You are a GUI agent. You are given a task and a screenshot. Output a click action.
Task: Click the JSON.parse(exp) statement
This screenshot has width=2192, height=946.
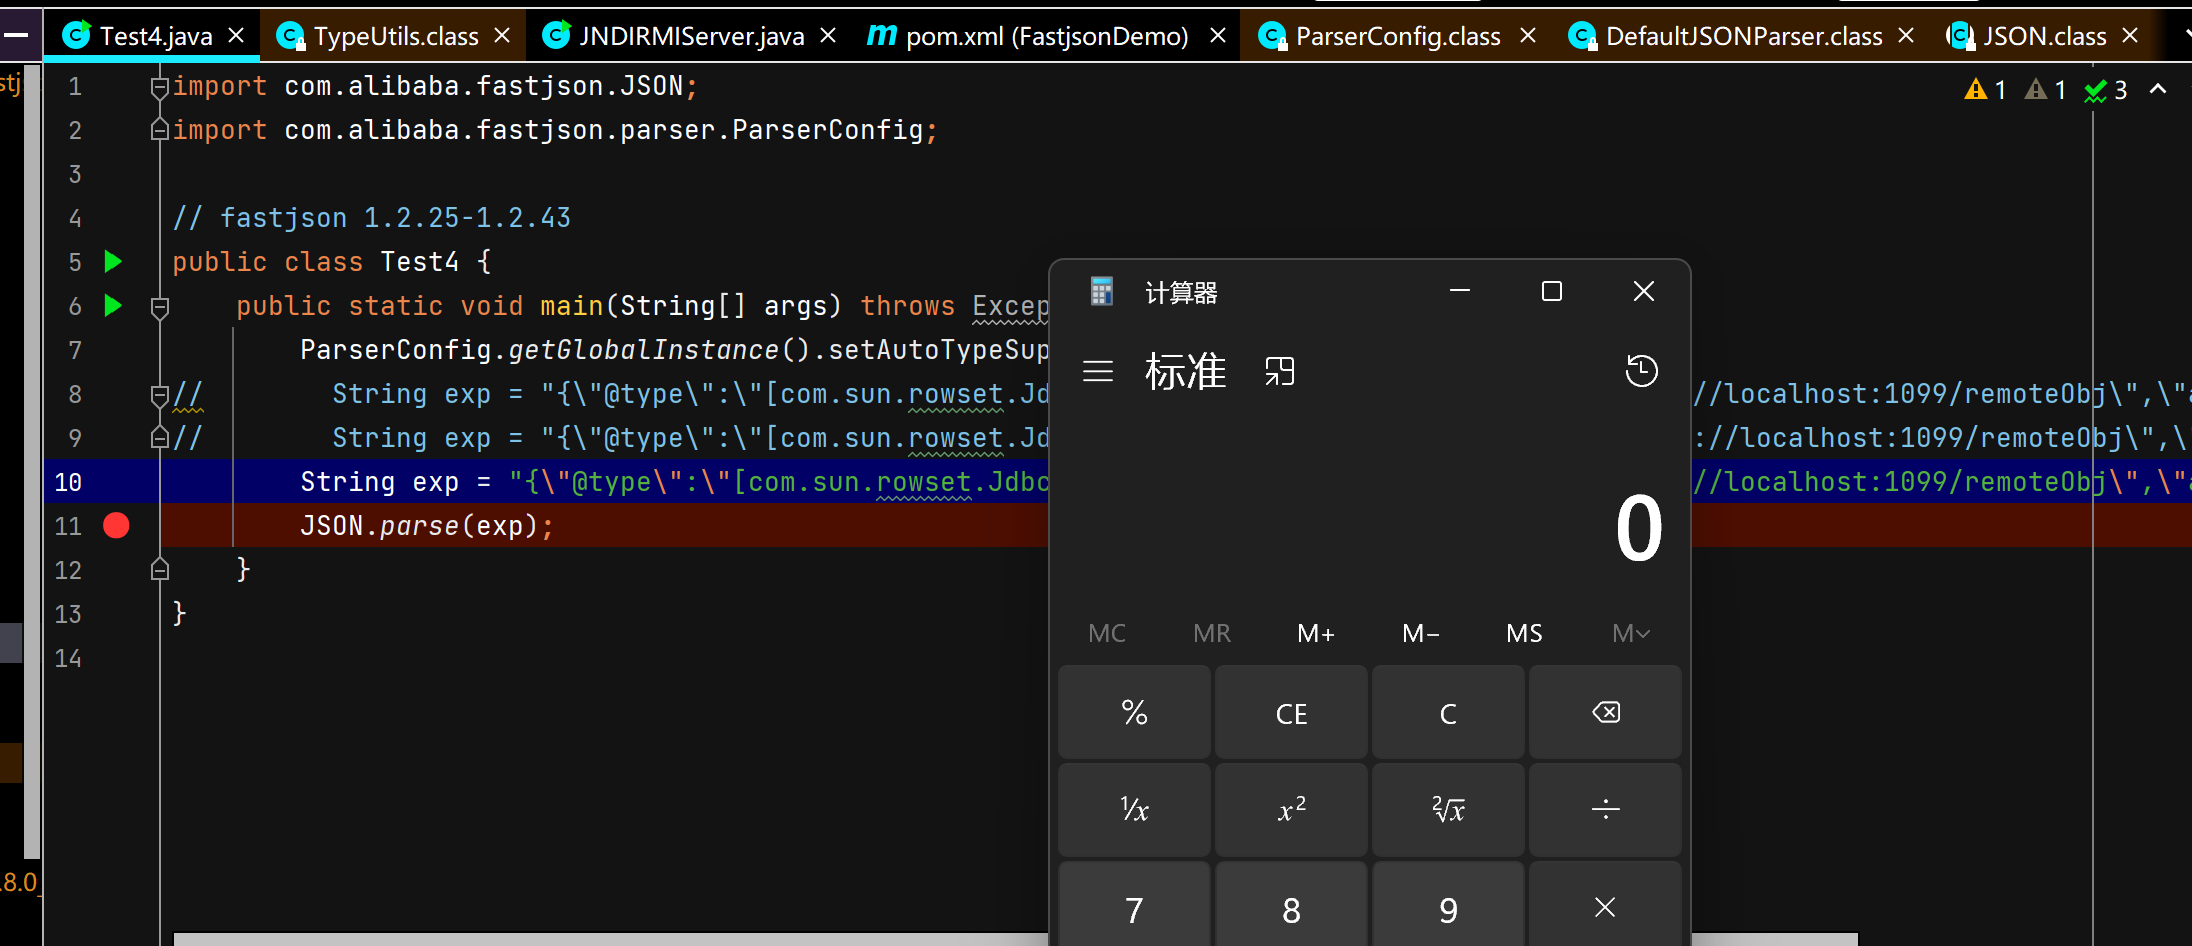point(427,526)
